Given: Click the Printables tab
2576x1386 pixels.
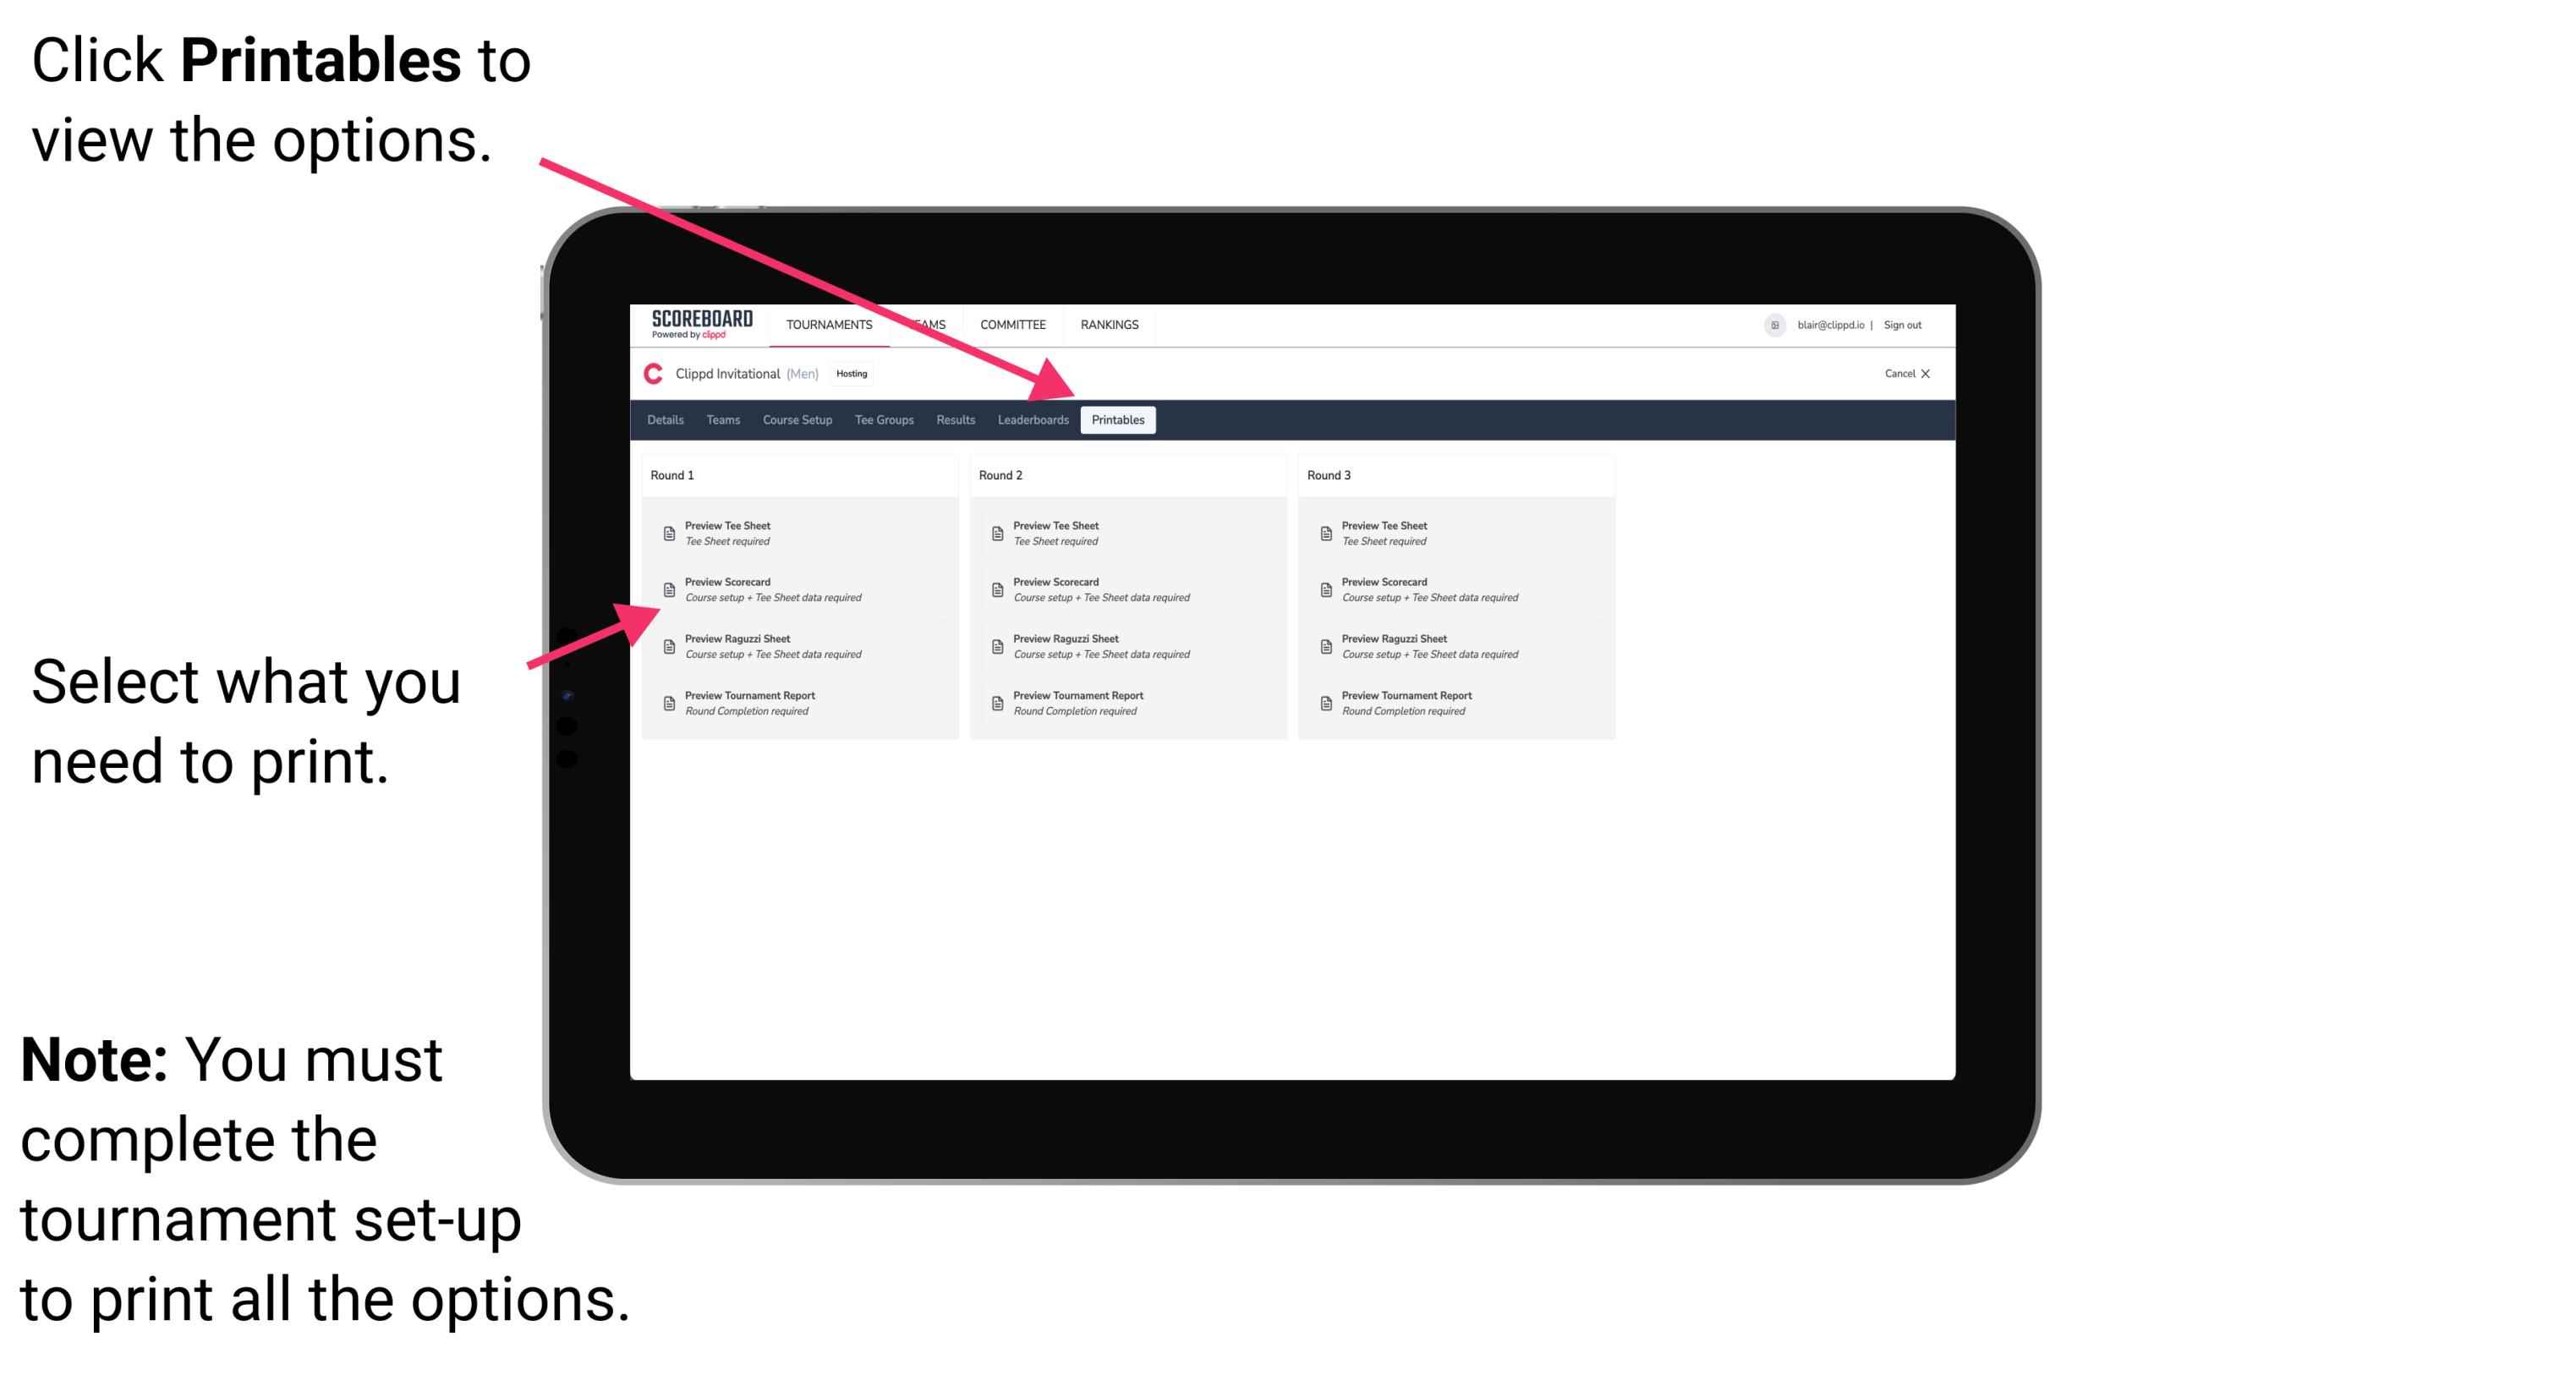Looking at the screenshot, I should coord(1118,420).
